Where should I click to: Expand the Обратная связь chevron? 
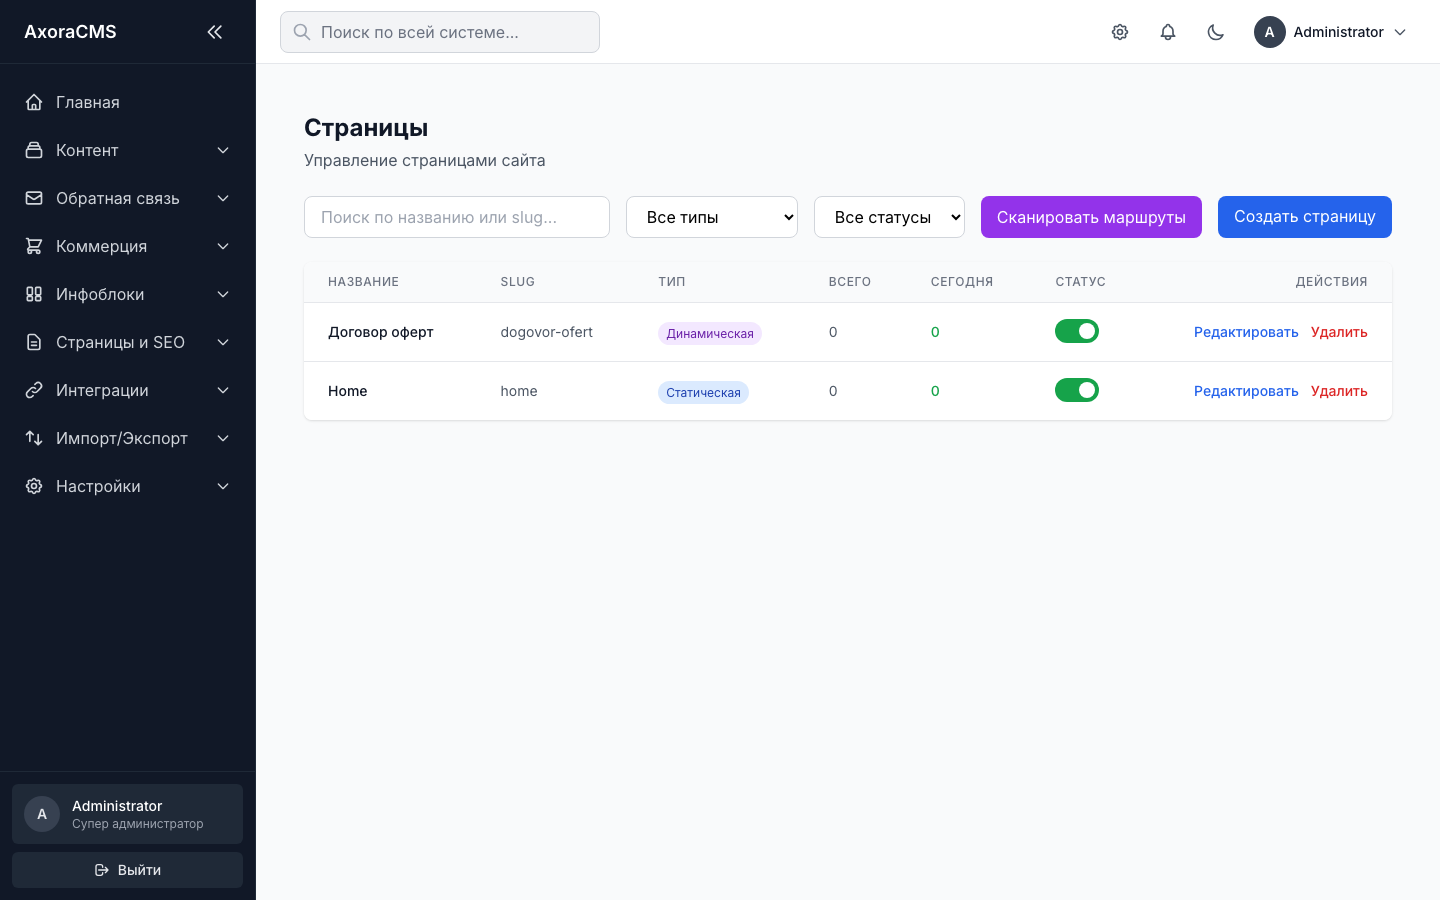click(223, 198)
